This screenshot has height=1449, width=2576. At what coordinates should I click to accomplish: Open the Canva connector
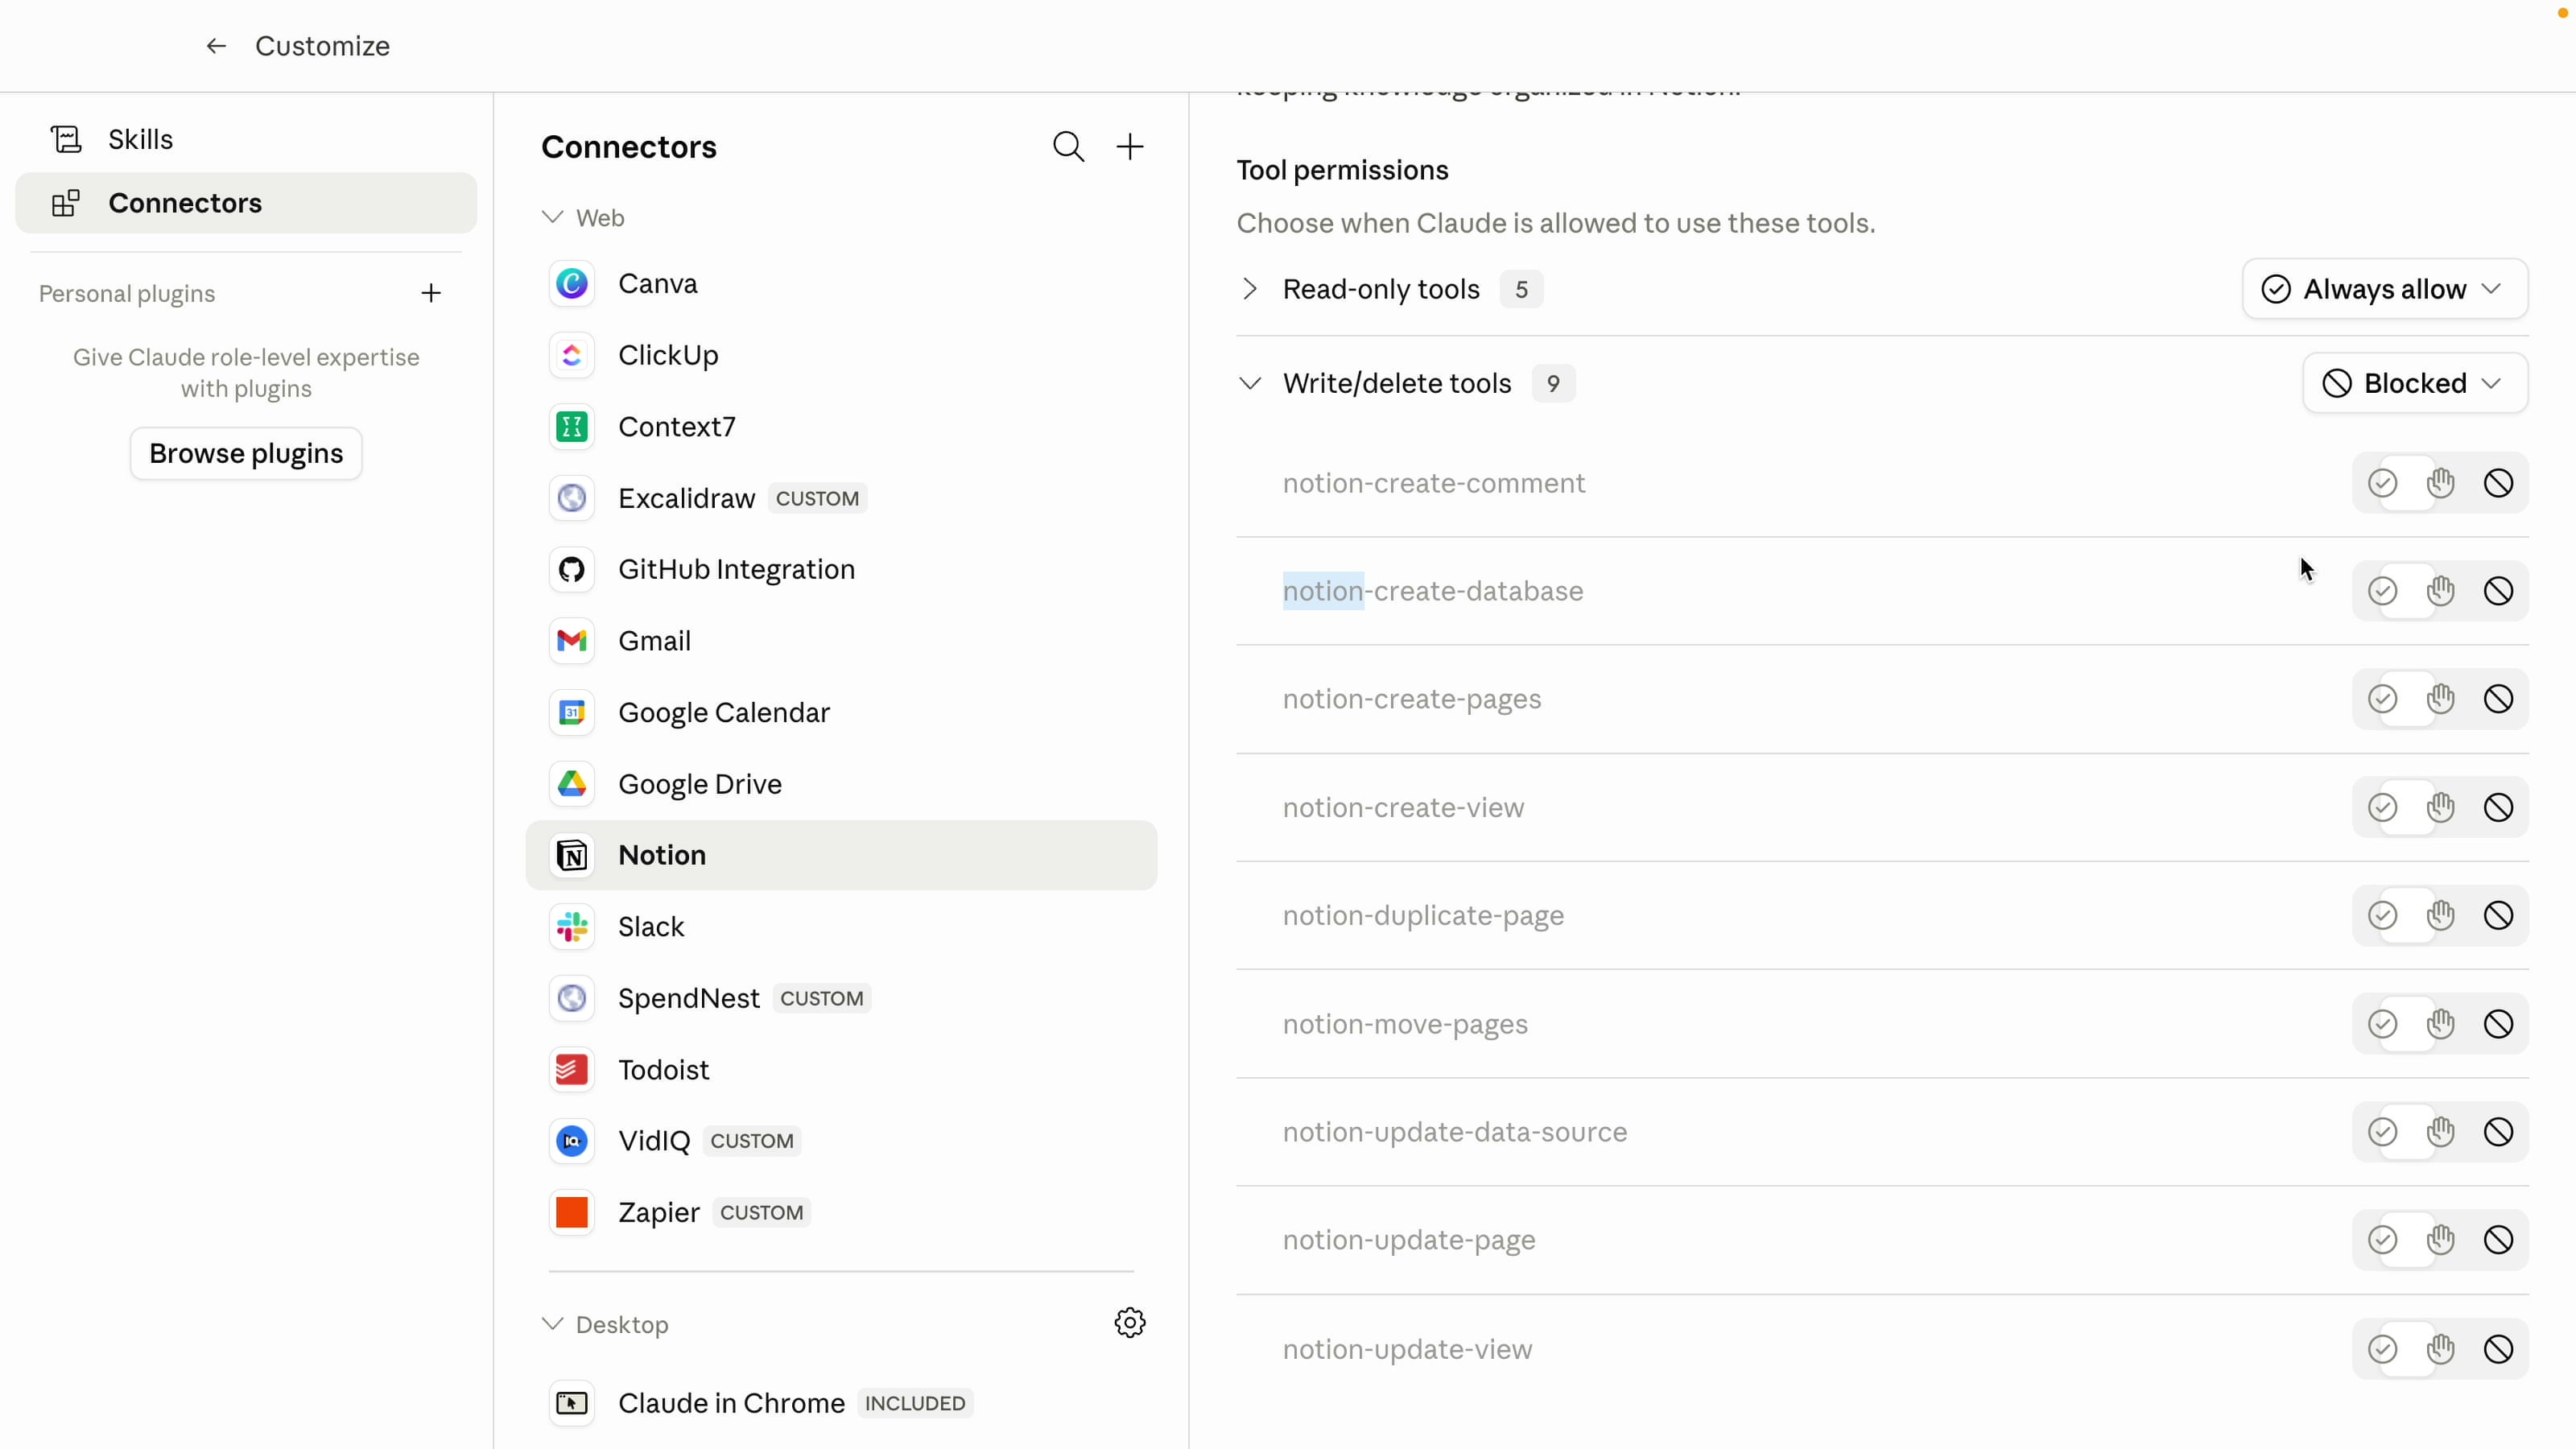pyautogui.click(x=841, y=284)
